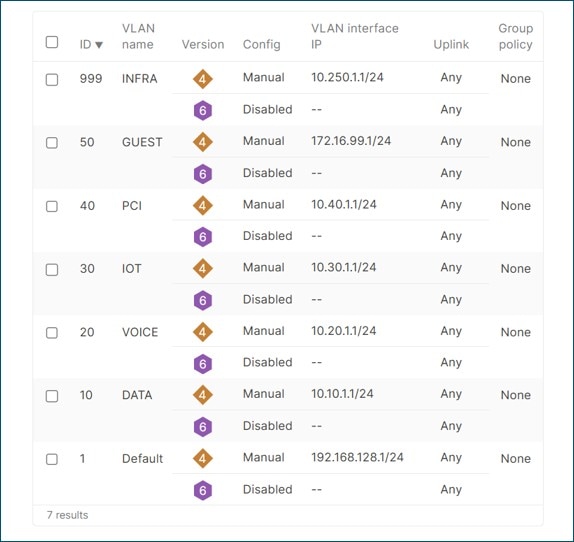The image size is (574, 542).
Task: Select IP address 172.16.99.1/24
Action: click(351, 141)
